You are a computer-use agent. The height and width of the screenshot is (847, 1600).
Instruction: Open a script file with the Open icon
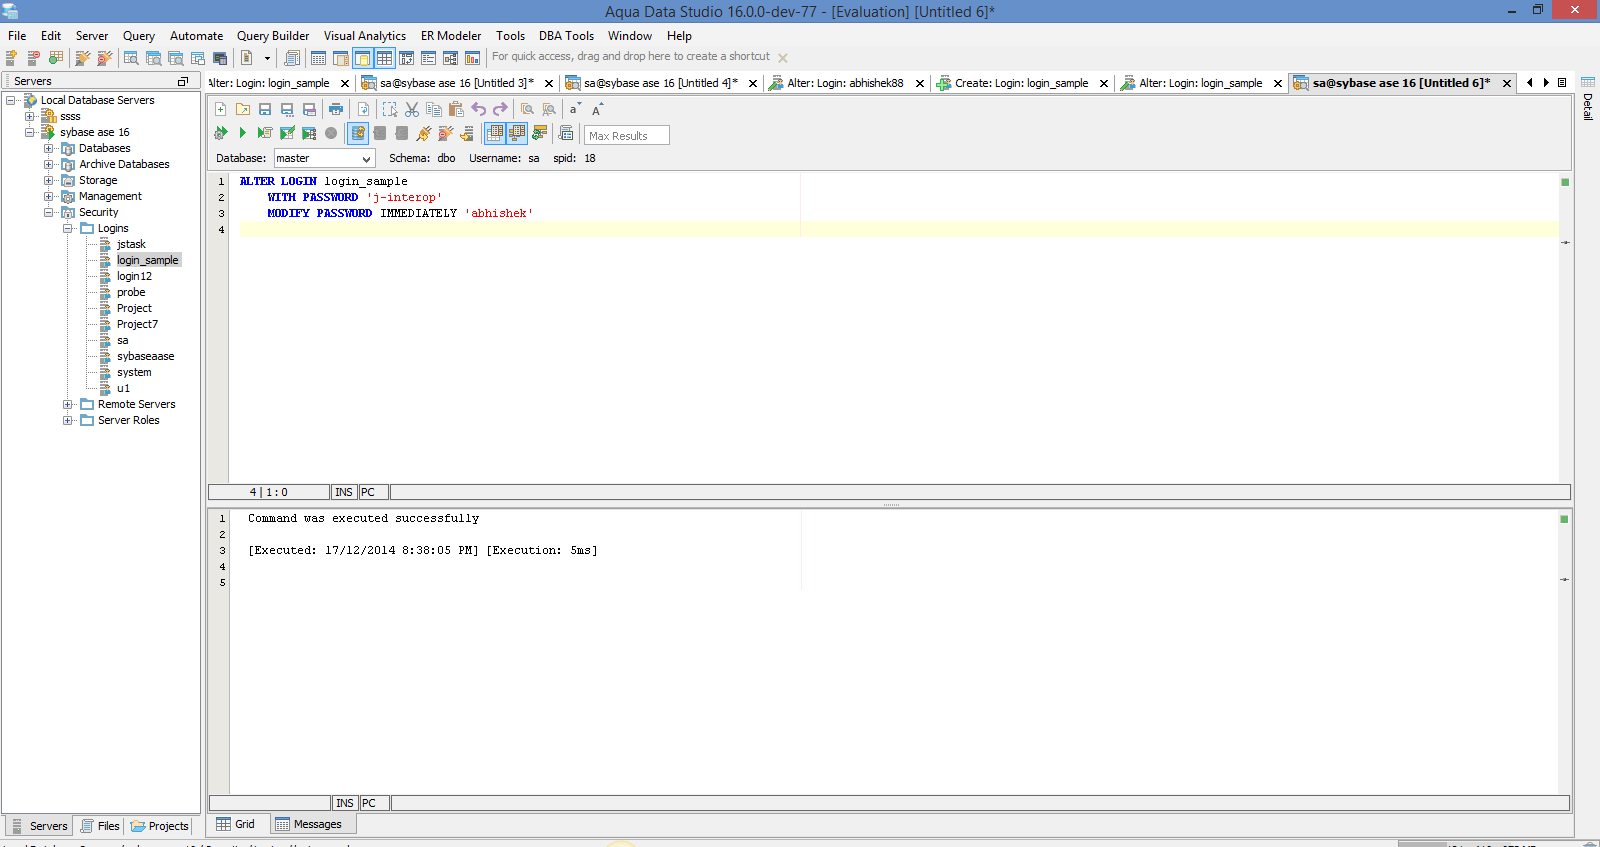point(243,109)
